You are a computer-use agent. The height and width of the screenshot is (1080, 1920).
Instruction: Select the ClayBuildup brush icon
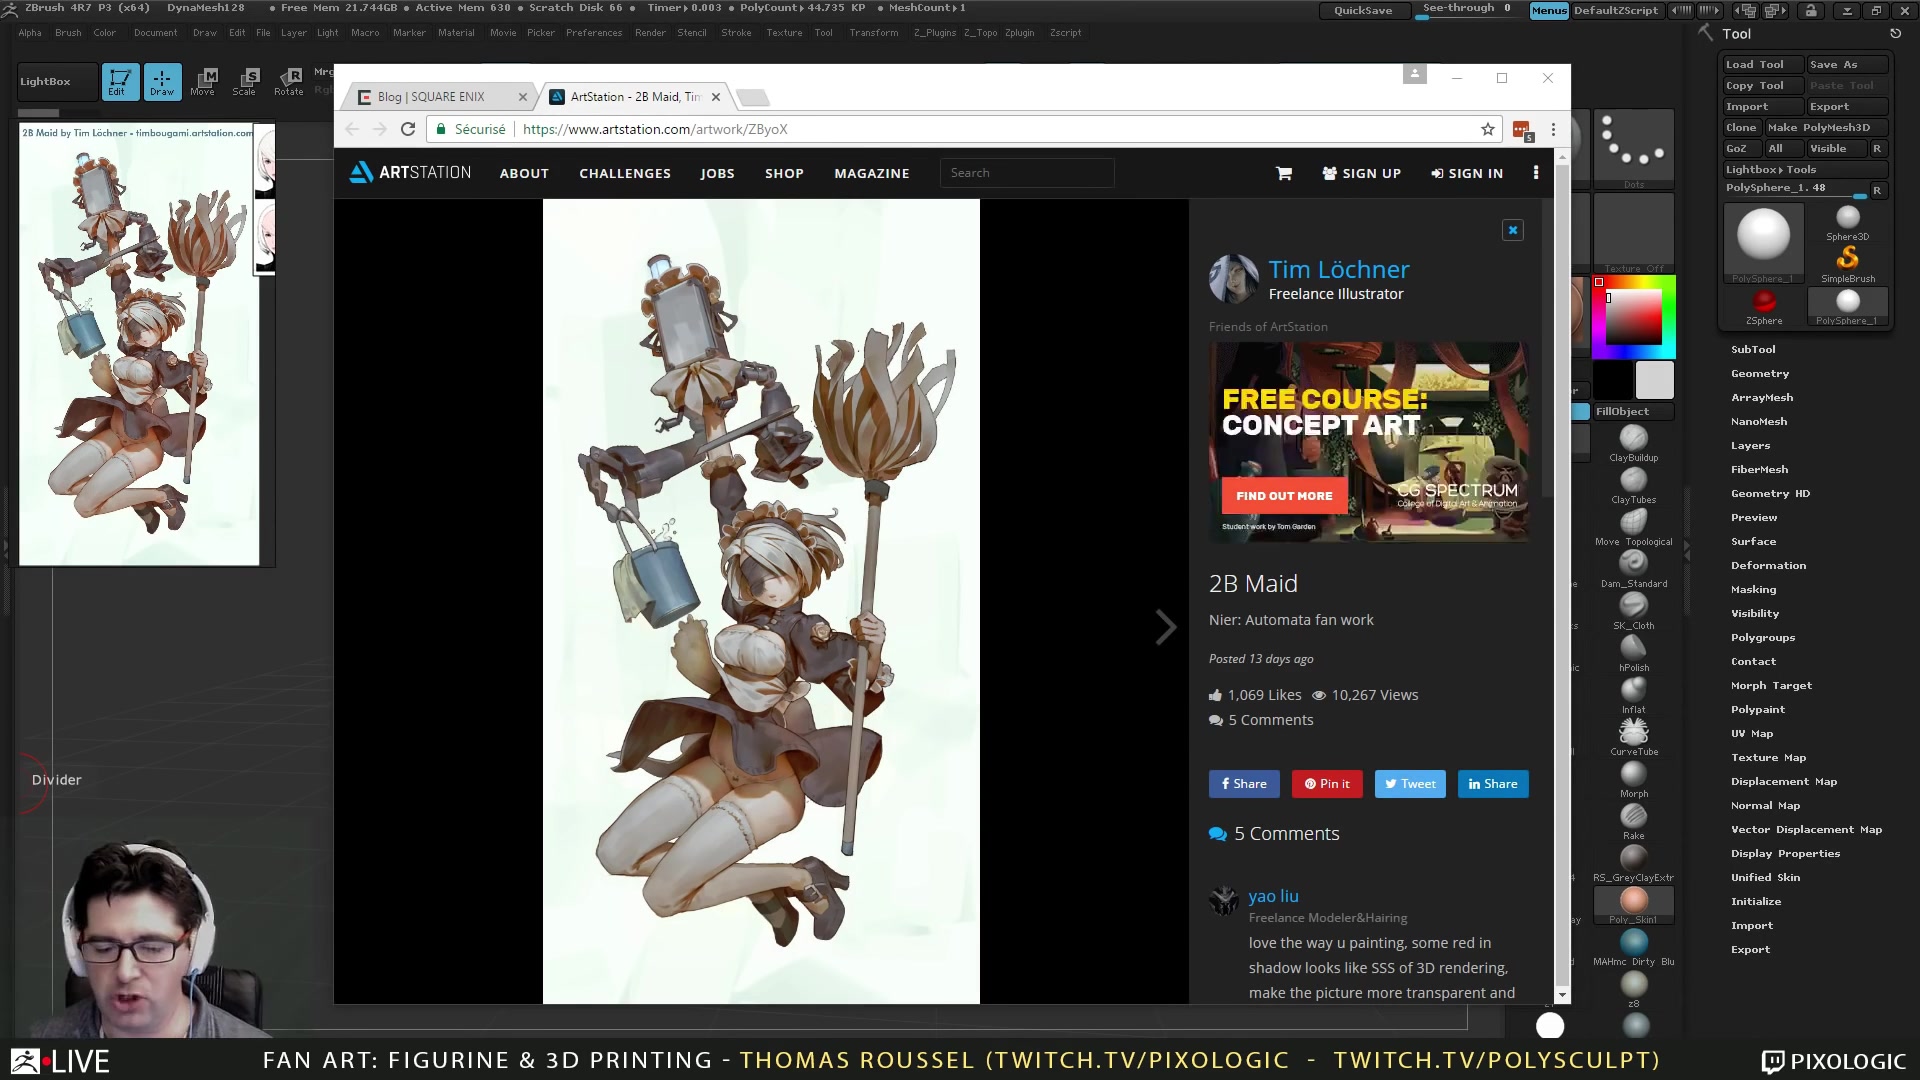[1633, 438]
